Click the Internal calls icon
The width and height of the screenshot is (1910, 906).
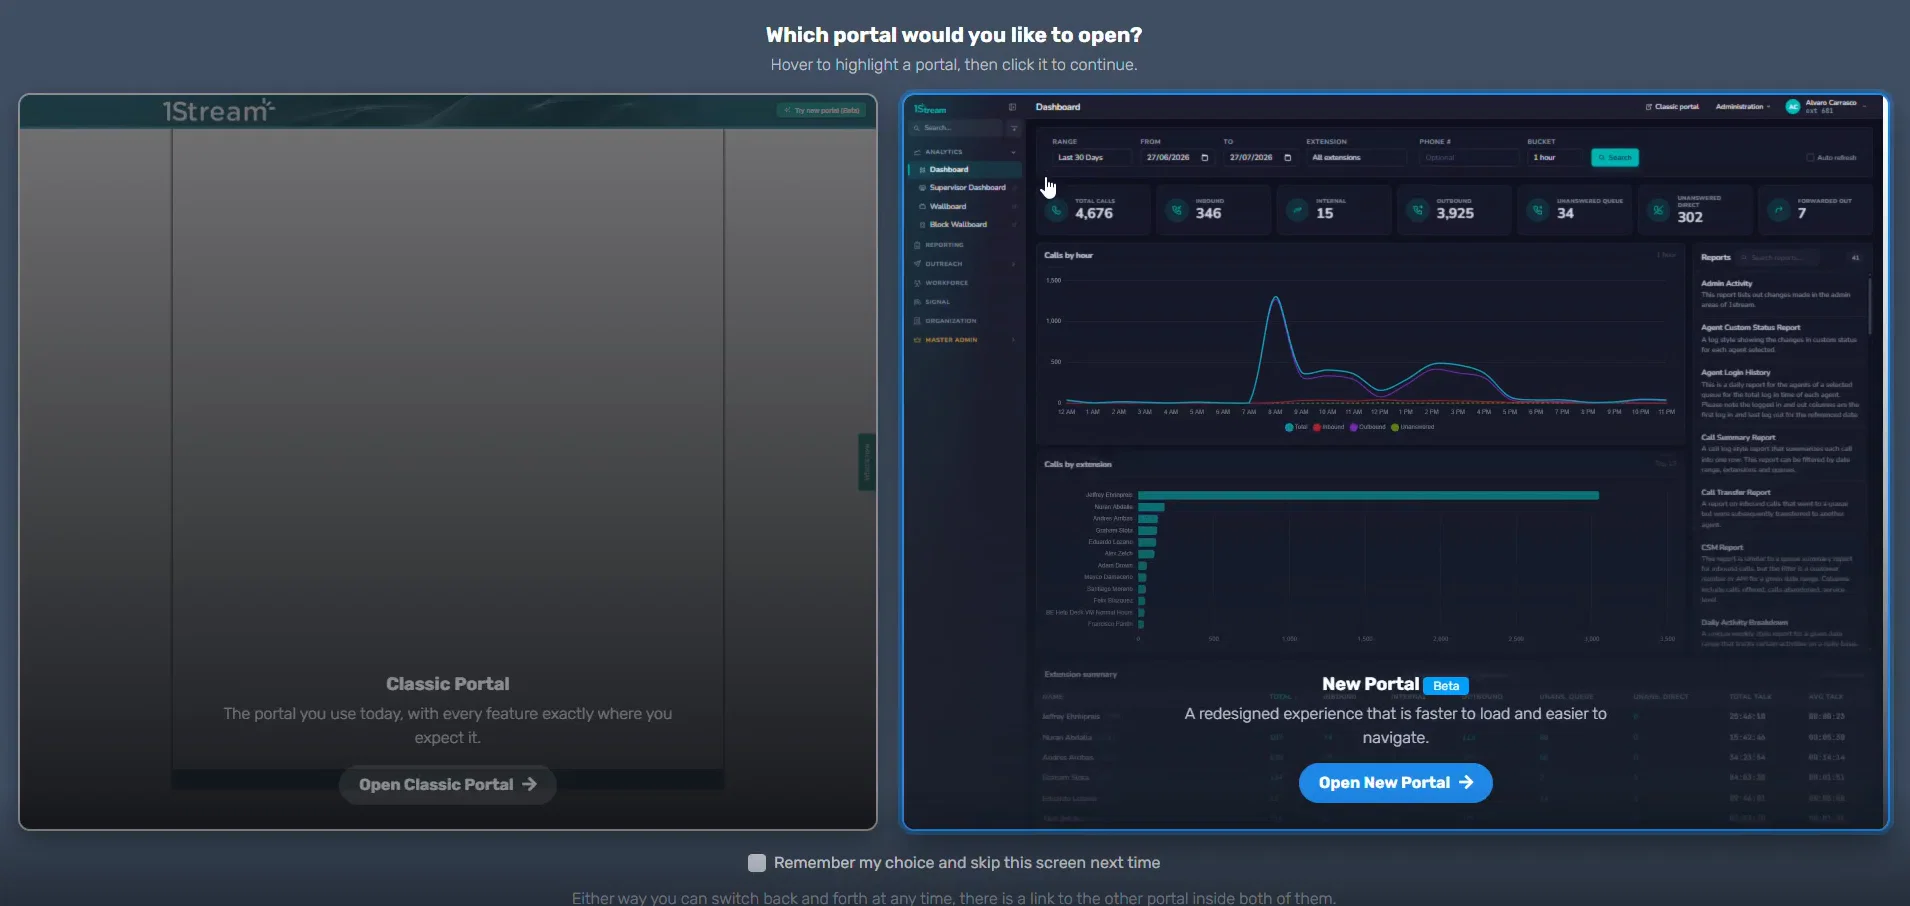[x=1297, y=210]
